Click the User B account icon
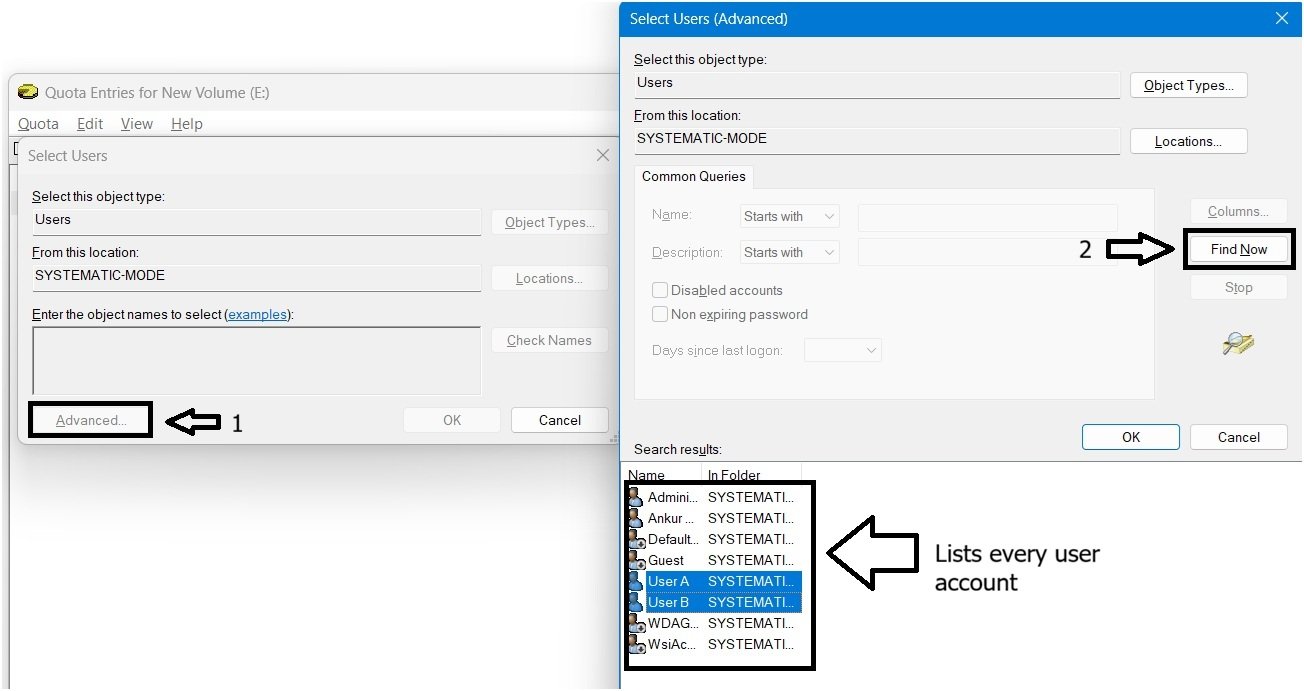 point(635,602)
